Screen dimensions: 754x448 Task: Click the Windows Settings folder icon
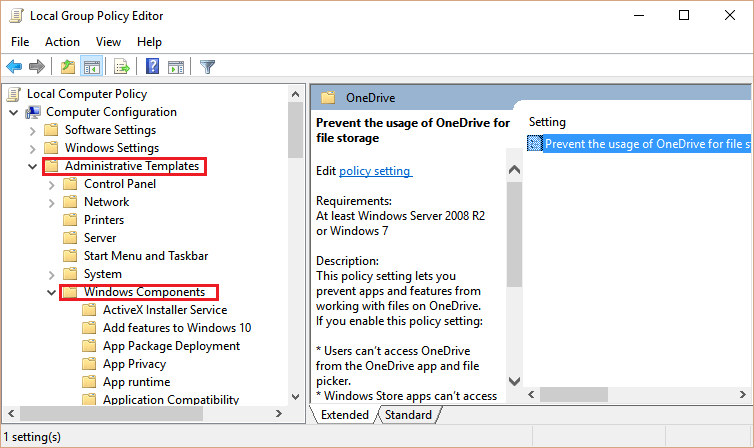pyautogui.click(x=51, y=148)
